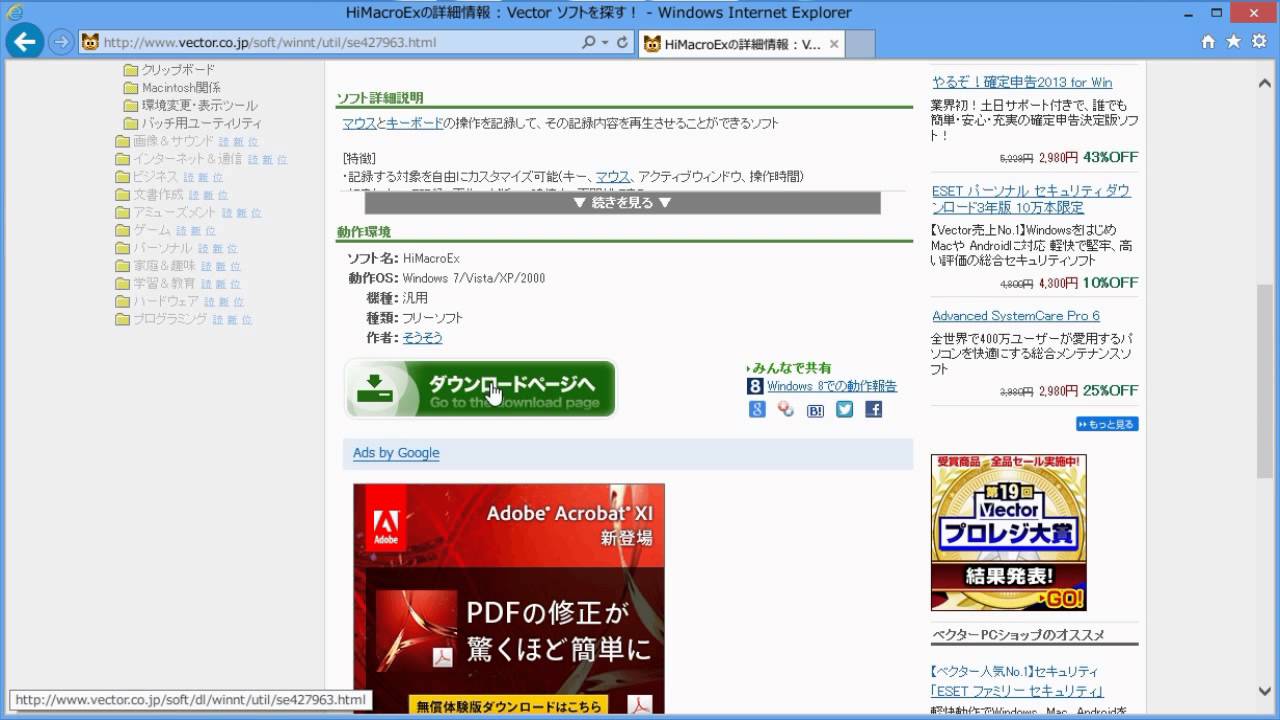1280x720 pixels.
Task: Click folder icon beside プログラミング
Action: click(x=122, y=320)
